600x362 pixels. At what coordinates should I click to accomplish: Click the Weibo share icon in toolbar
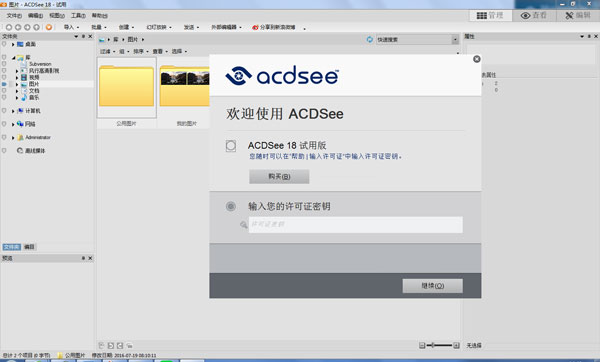coord(255,27)
